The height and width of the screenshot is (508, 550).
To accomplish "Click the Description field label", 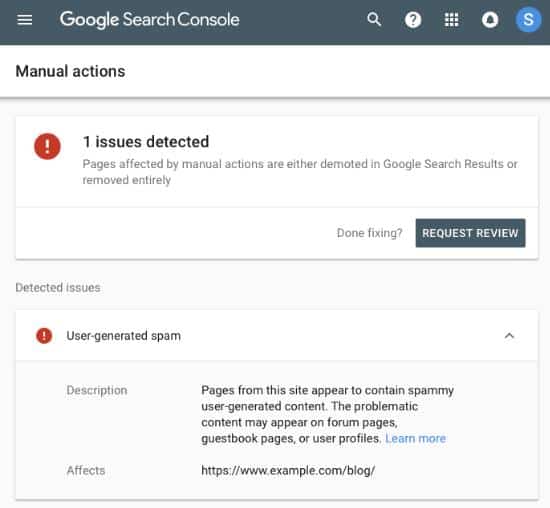I will click(97, 390).
